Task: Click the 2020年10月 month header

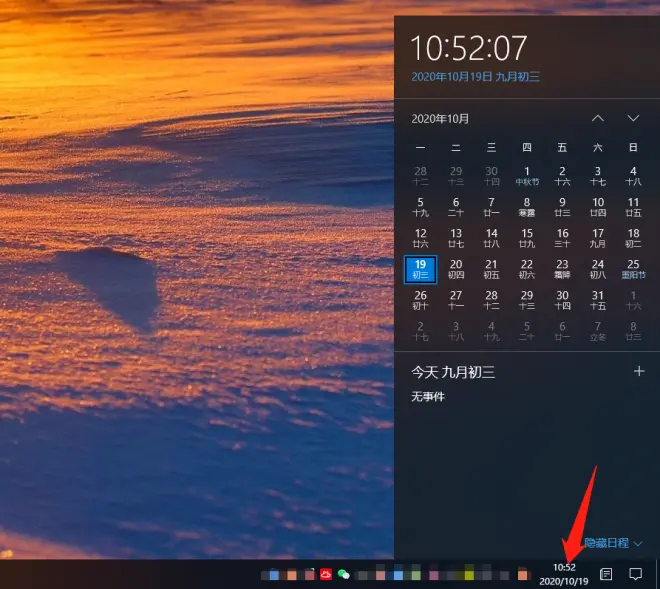Action: [440, 119]
